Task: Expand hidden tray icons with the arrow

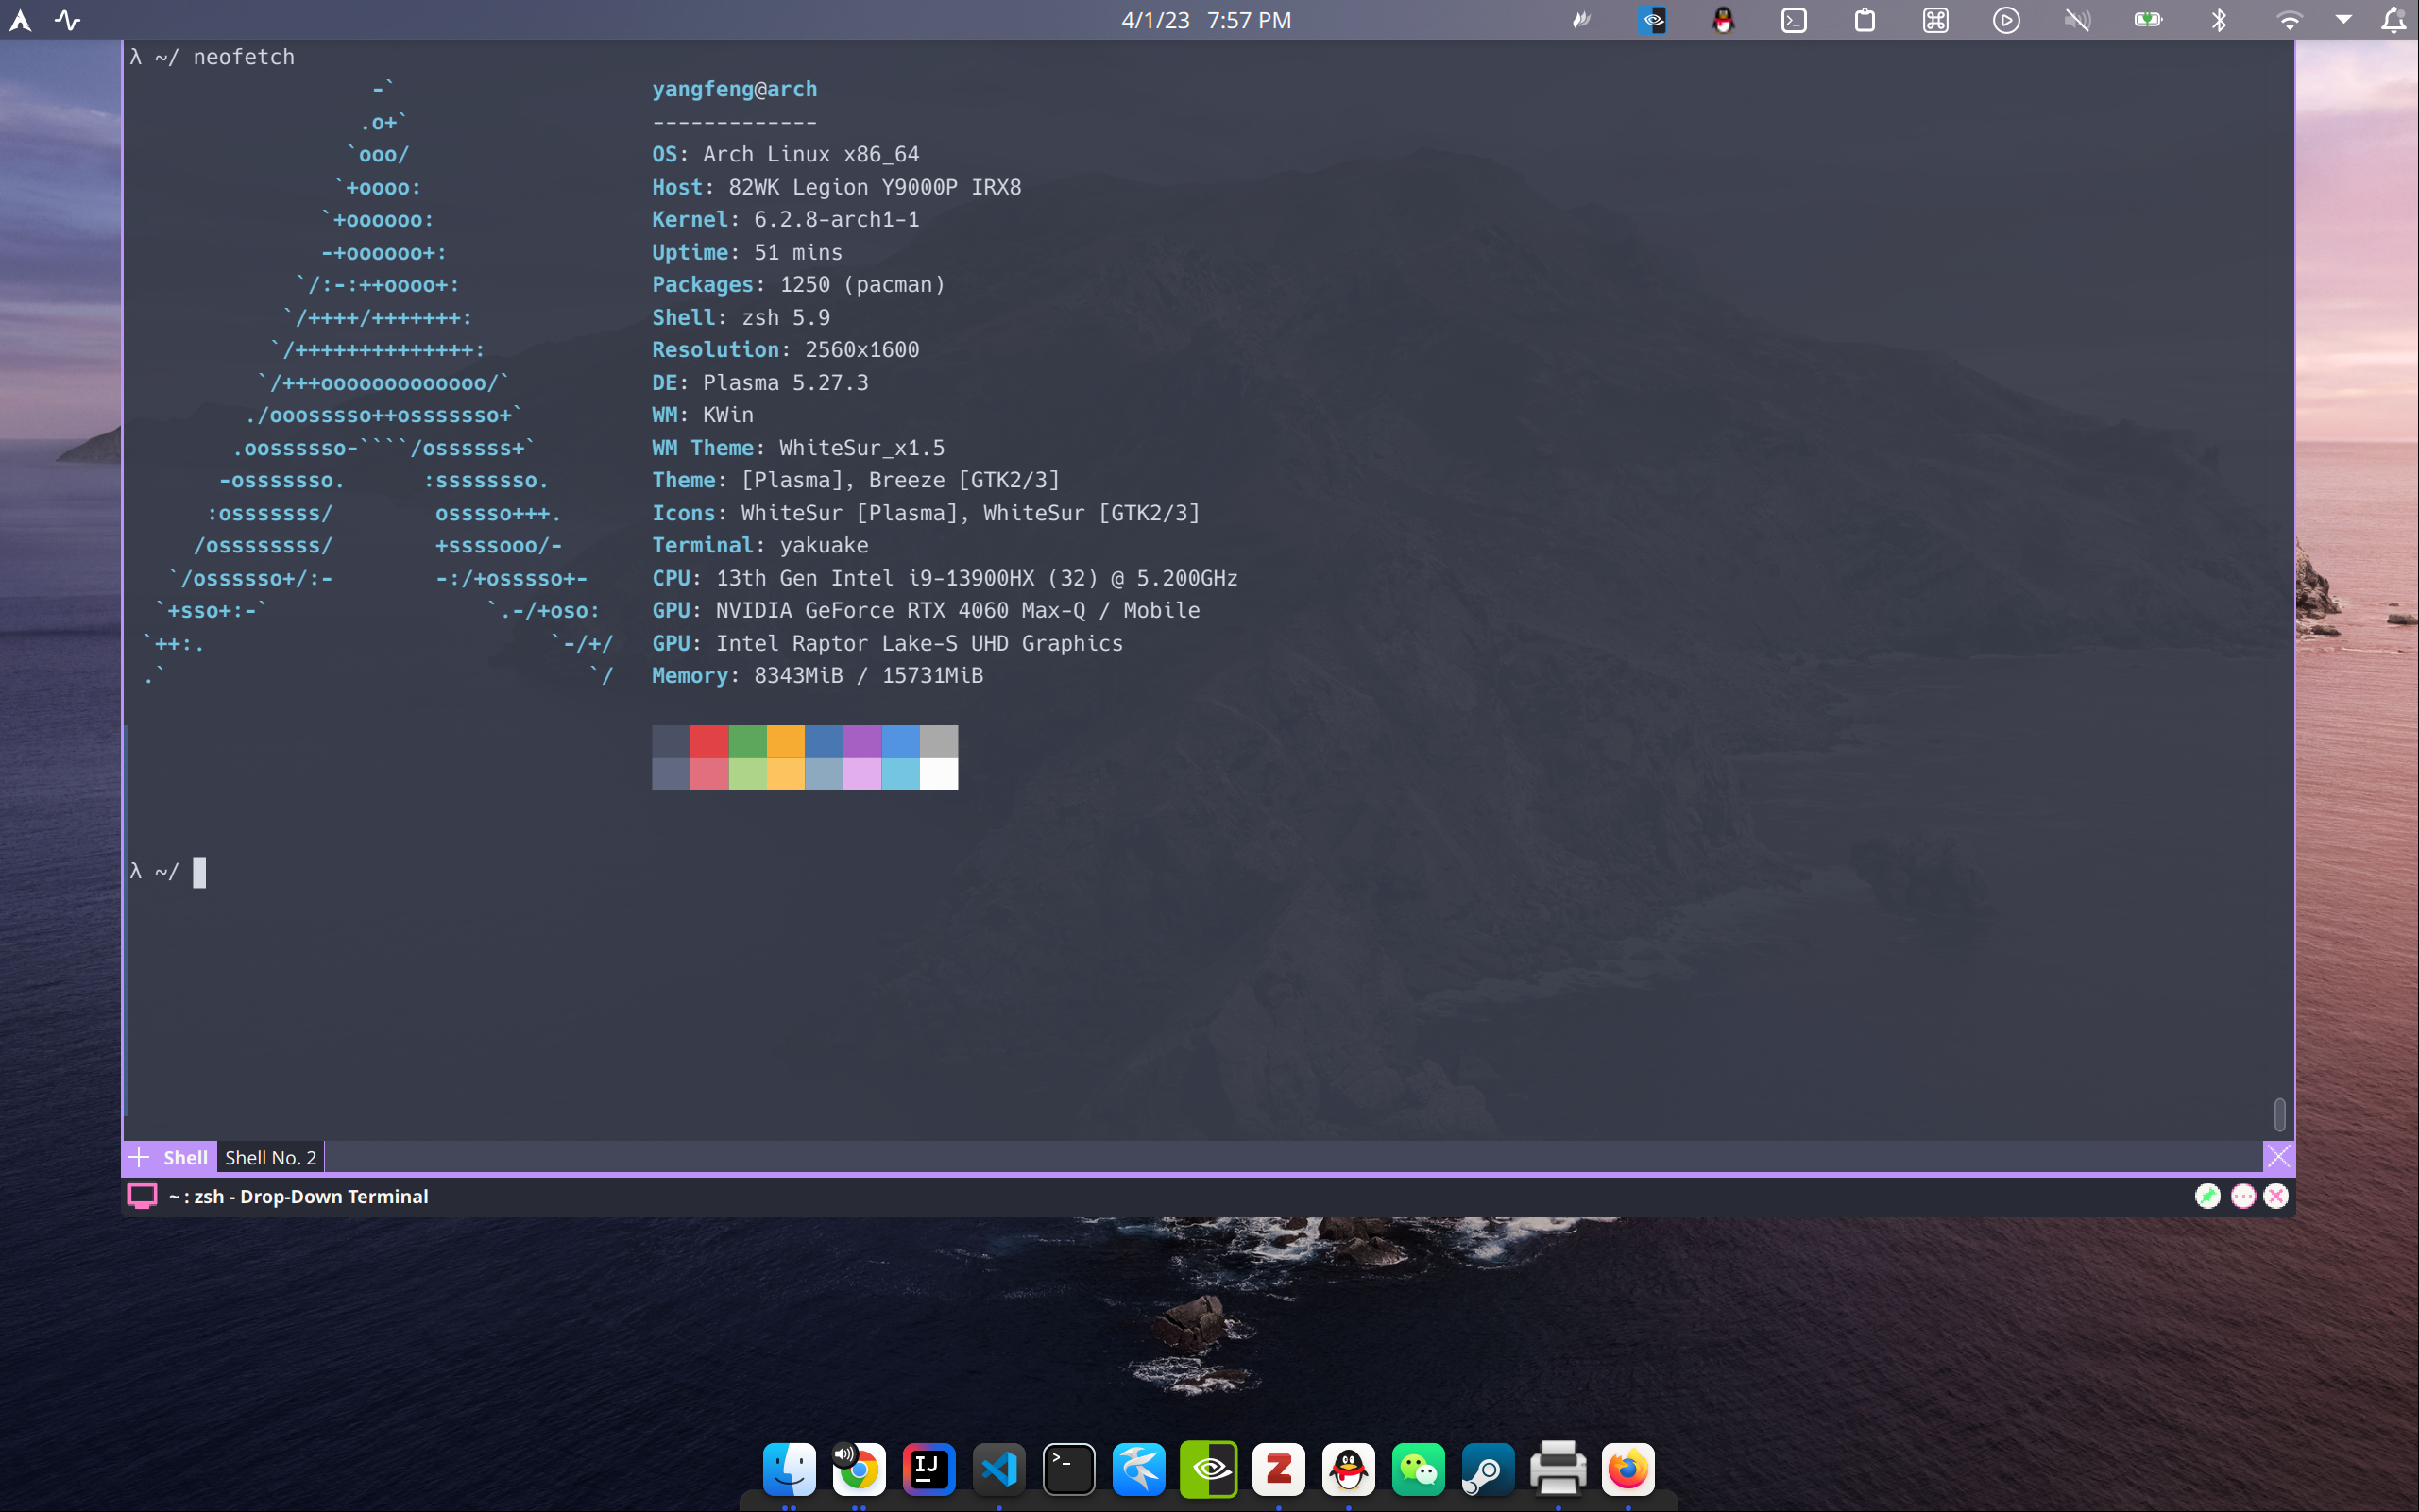Action: coord(2343,19)
